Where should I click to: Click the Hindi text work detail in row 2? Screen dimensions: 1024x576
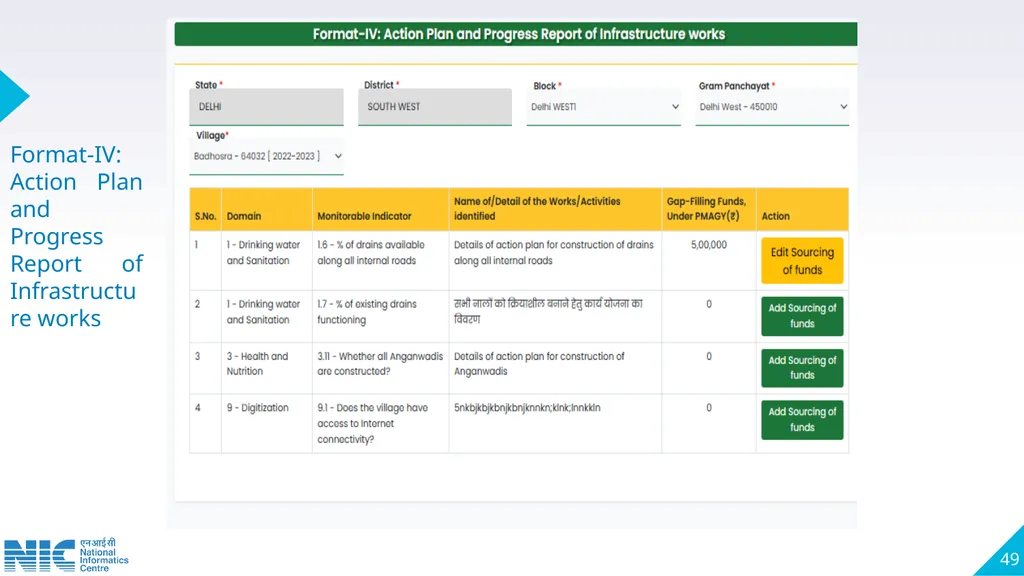(549, 312)
